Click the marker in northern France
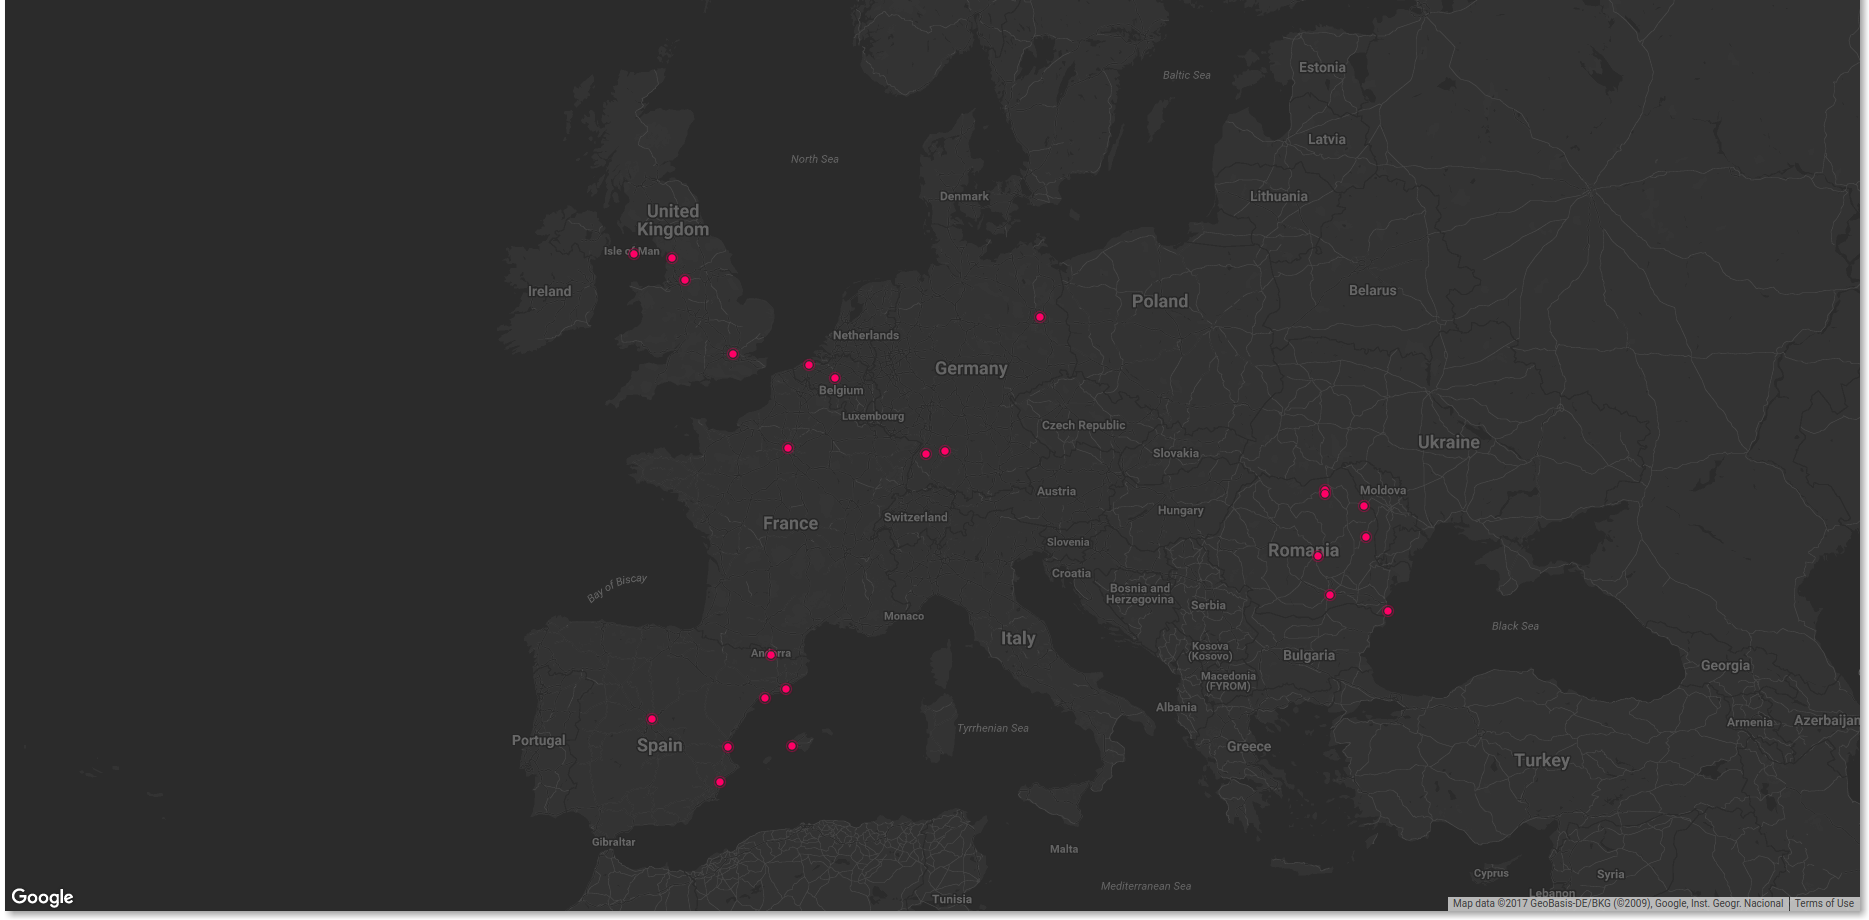This screenshot has height=920, width=1869. tap(788, 448)
